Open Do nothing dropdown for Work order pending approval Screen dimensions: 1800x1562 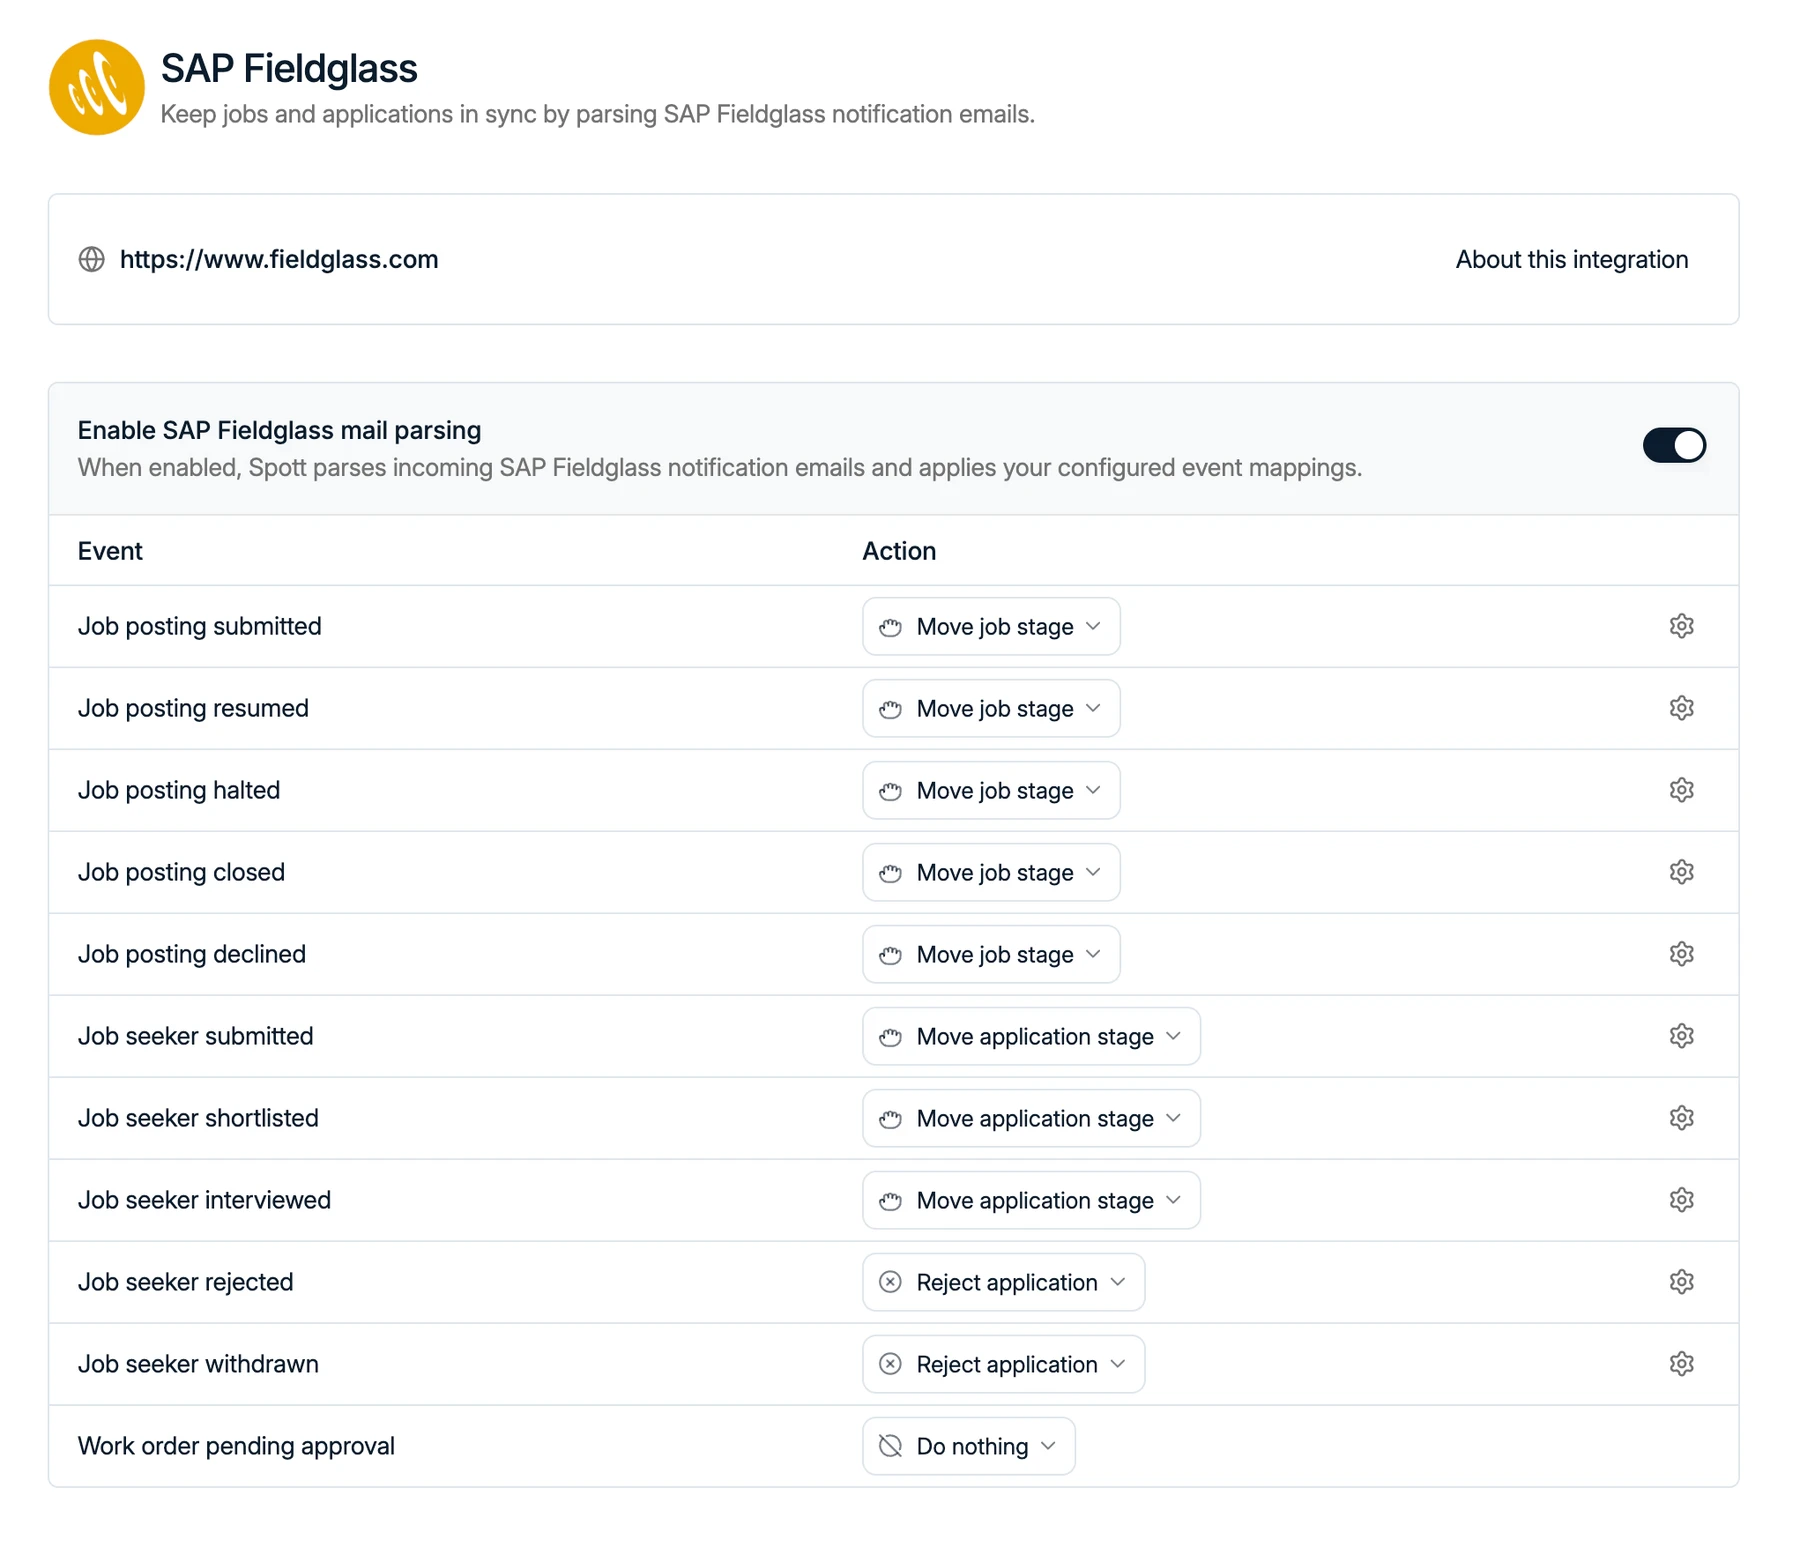coord(969,1446)
